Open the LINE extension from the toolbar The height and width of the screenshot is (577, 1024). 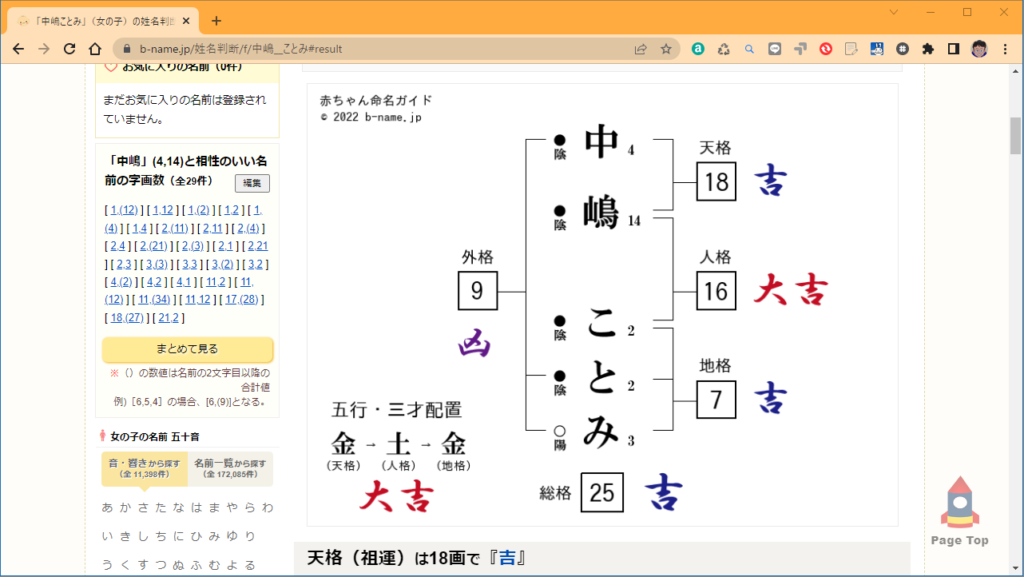774,47
